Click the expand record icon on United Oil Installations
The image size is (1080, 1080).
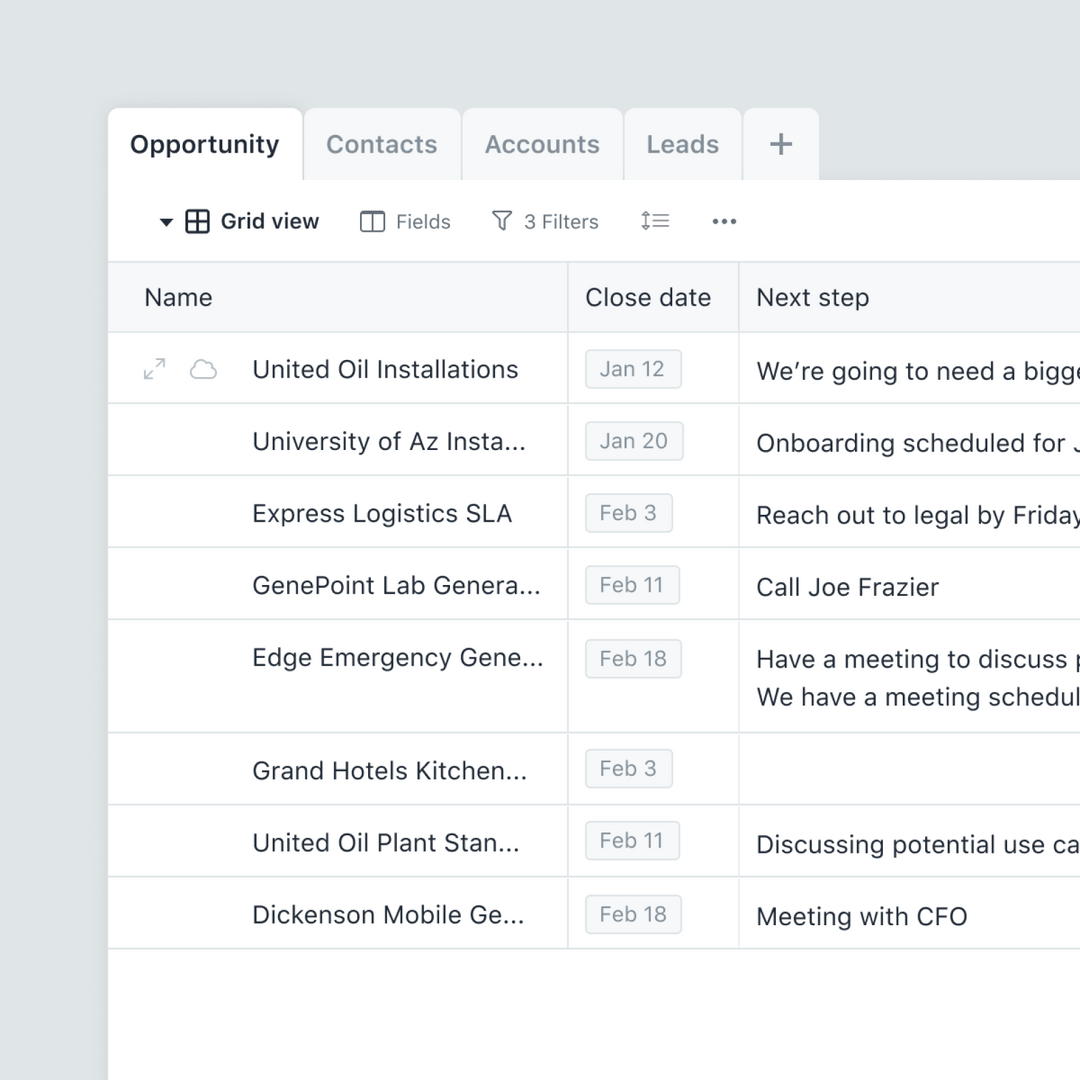tap(153, 368)
